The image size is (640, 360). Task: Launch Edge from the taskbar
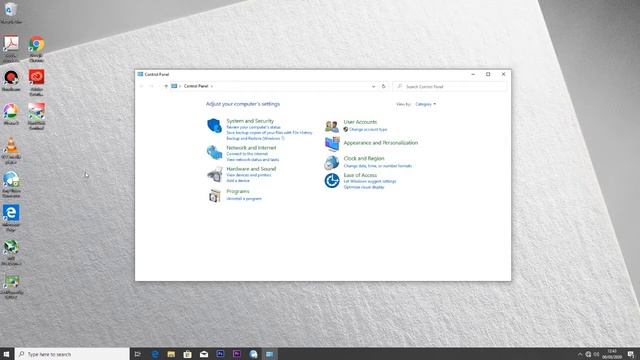(x=155, y=354)
